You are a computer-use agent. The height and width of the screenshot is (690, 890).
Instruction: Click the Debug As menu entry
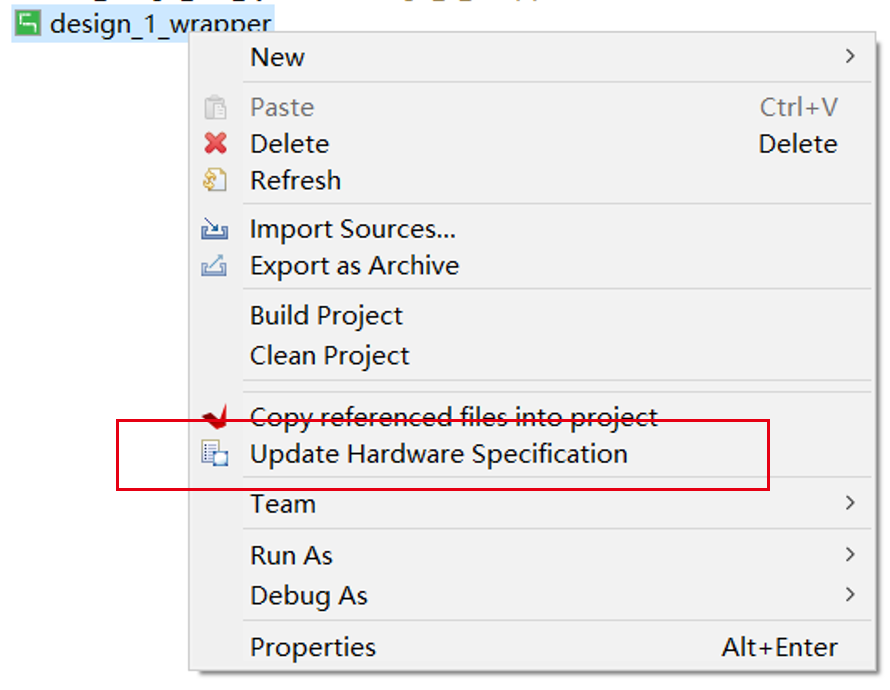click(x=308, y=596)
